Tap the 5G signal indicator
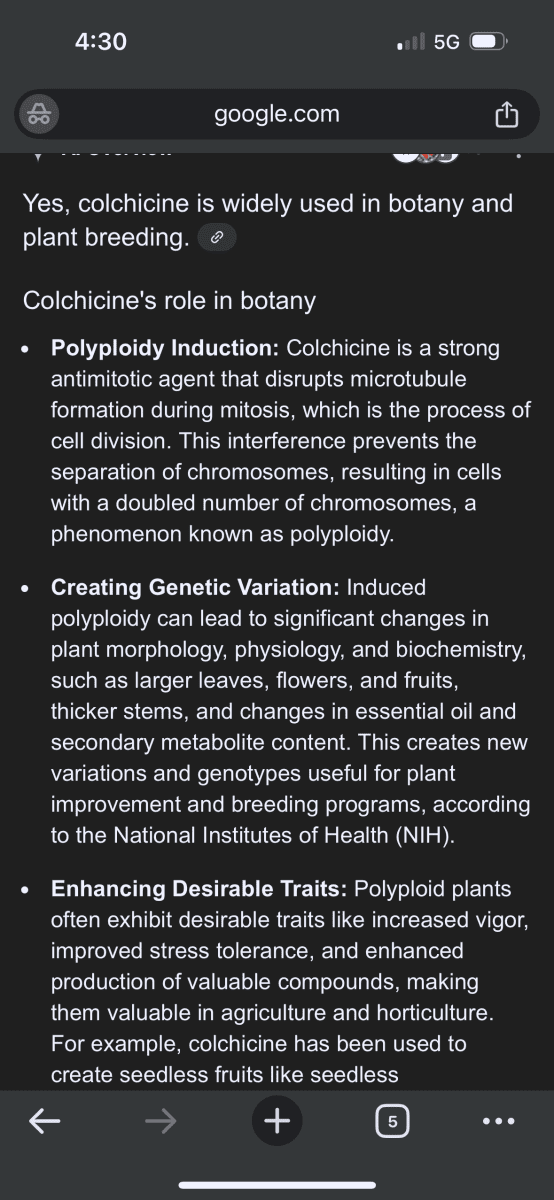Screen dimensions: 554x1200 coord(447,42)
